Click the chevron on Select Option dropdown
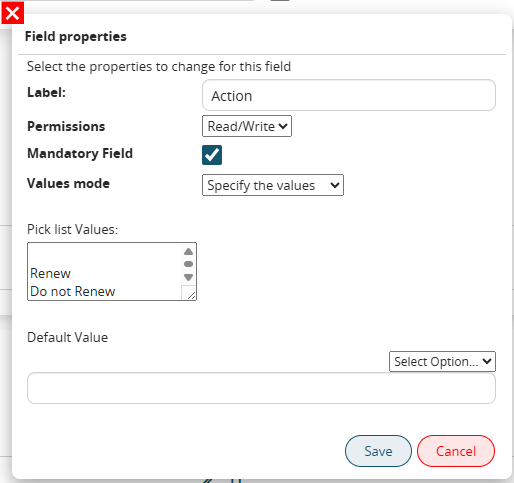The height and width of the screenshot is (483, 514). [x=487, y=361]
